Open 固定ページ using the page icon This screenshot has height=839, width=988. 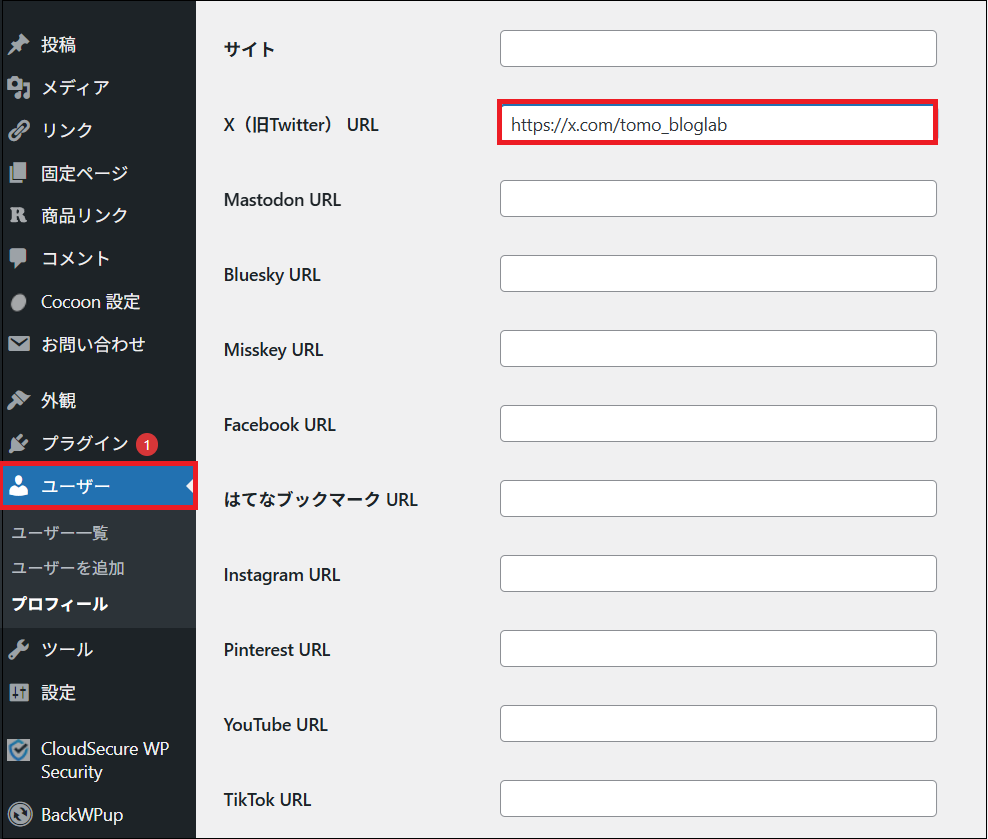18,172
